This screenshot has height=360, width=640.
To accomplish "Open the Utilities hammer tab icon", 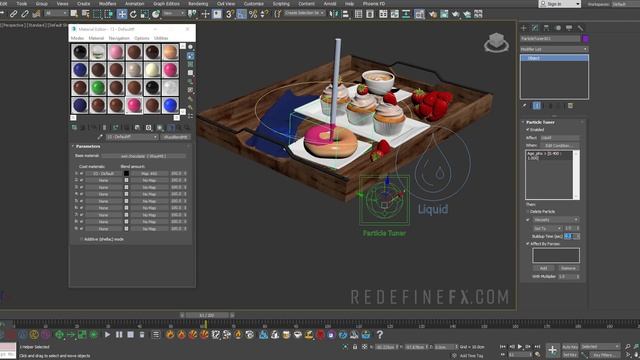I will coord(580,28).
